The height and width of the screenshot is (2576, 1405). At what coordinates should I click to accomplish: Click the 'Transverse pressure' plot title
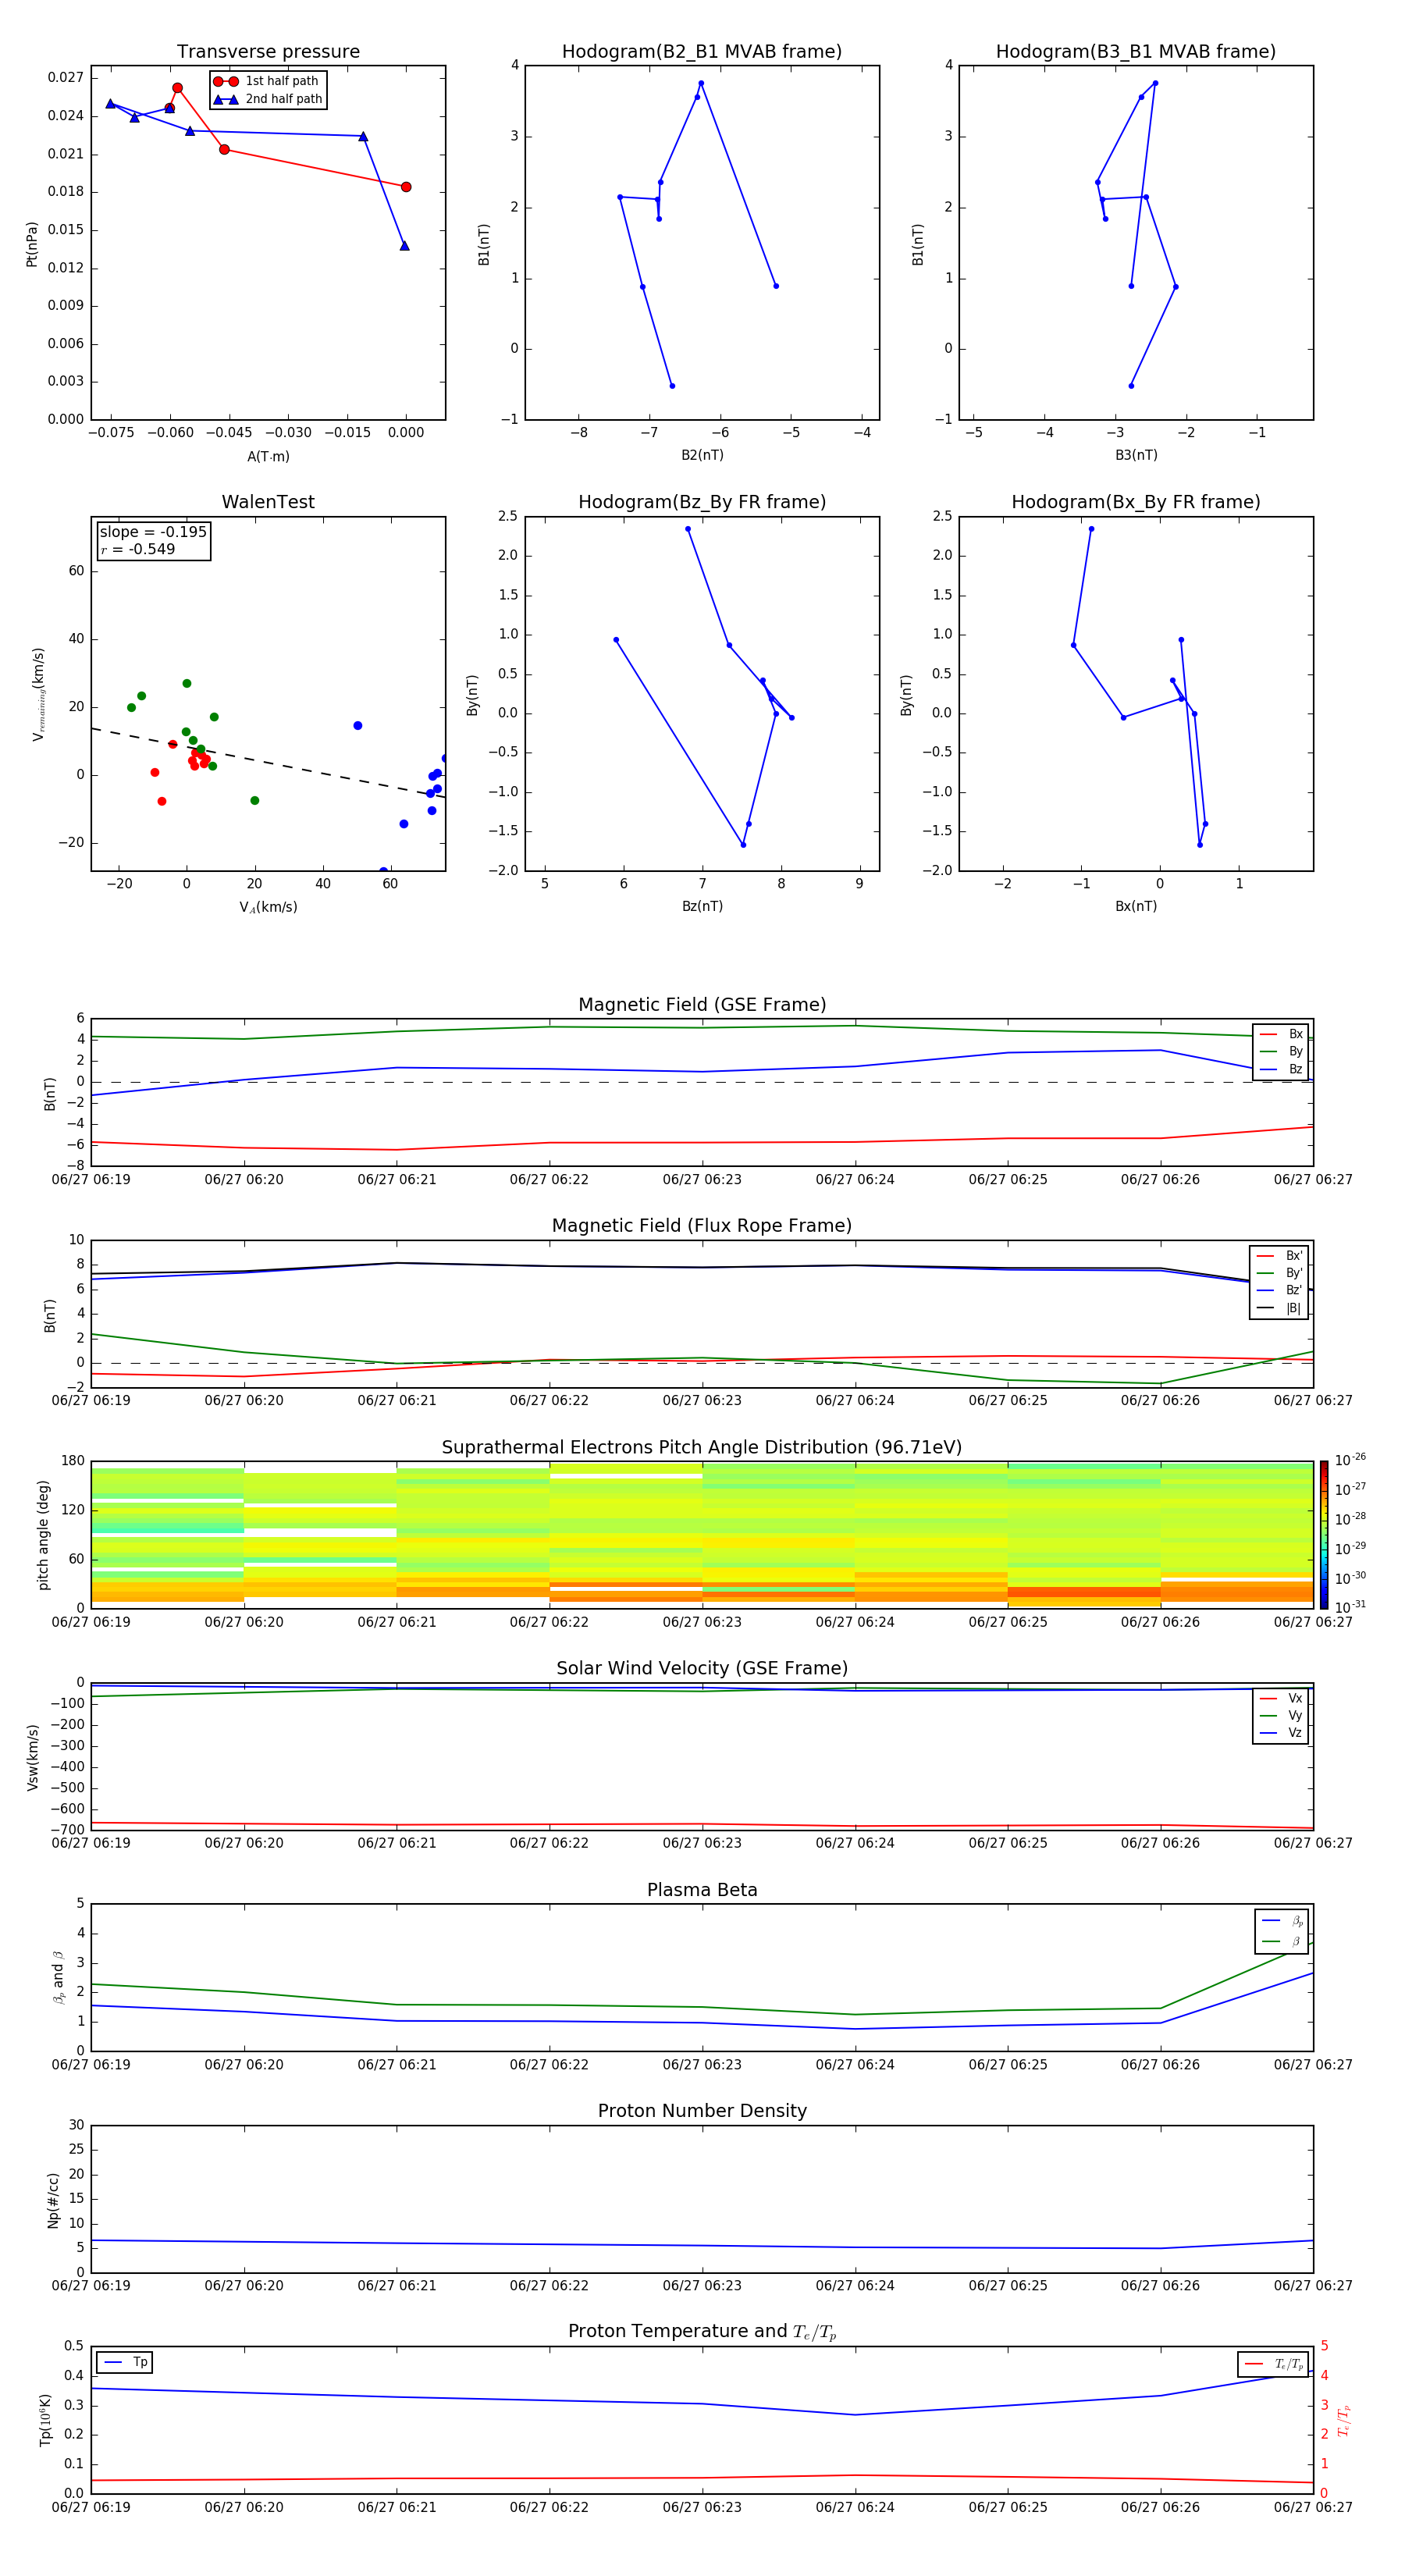[268, 52]
